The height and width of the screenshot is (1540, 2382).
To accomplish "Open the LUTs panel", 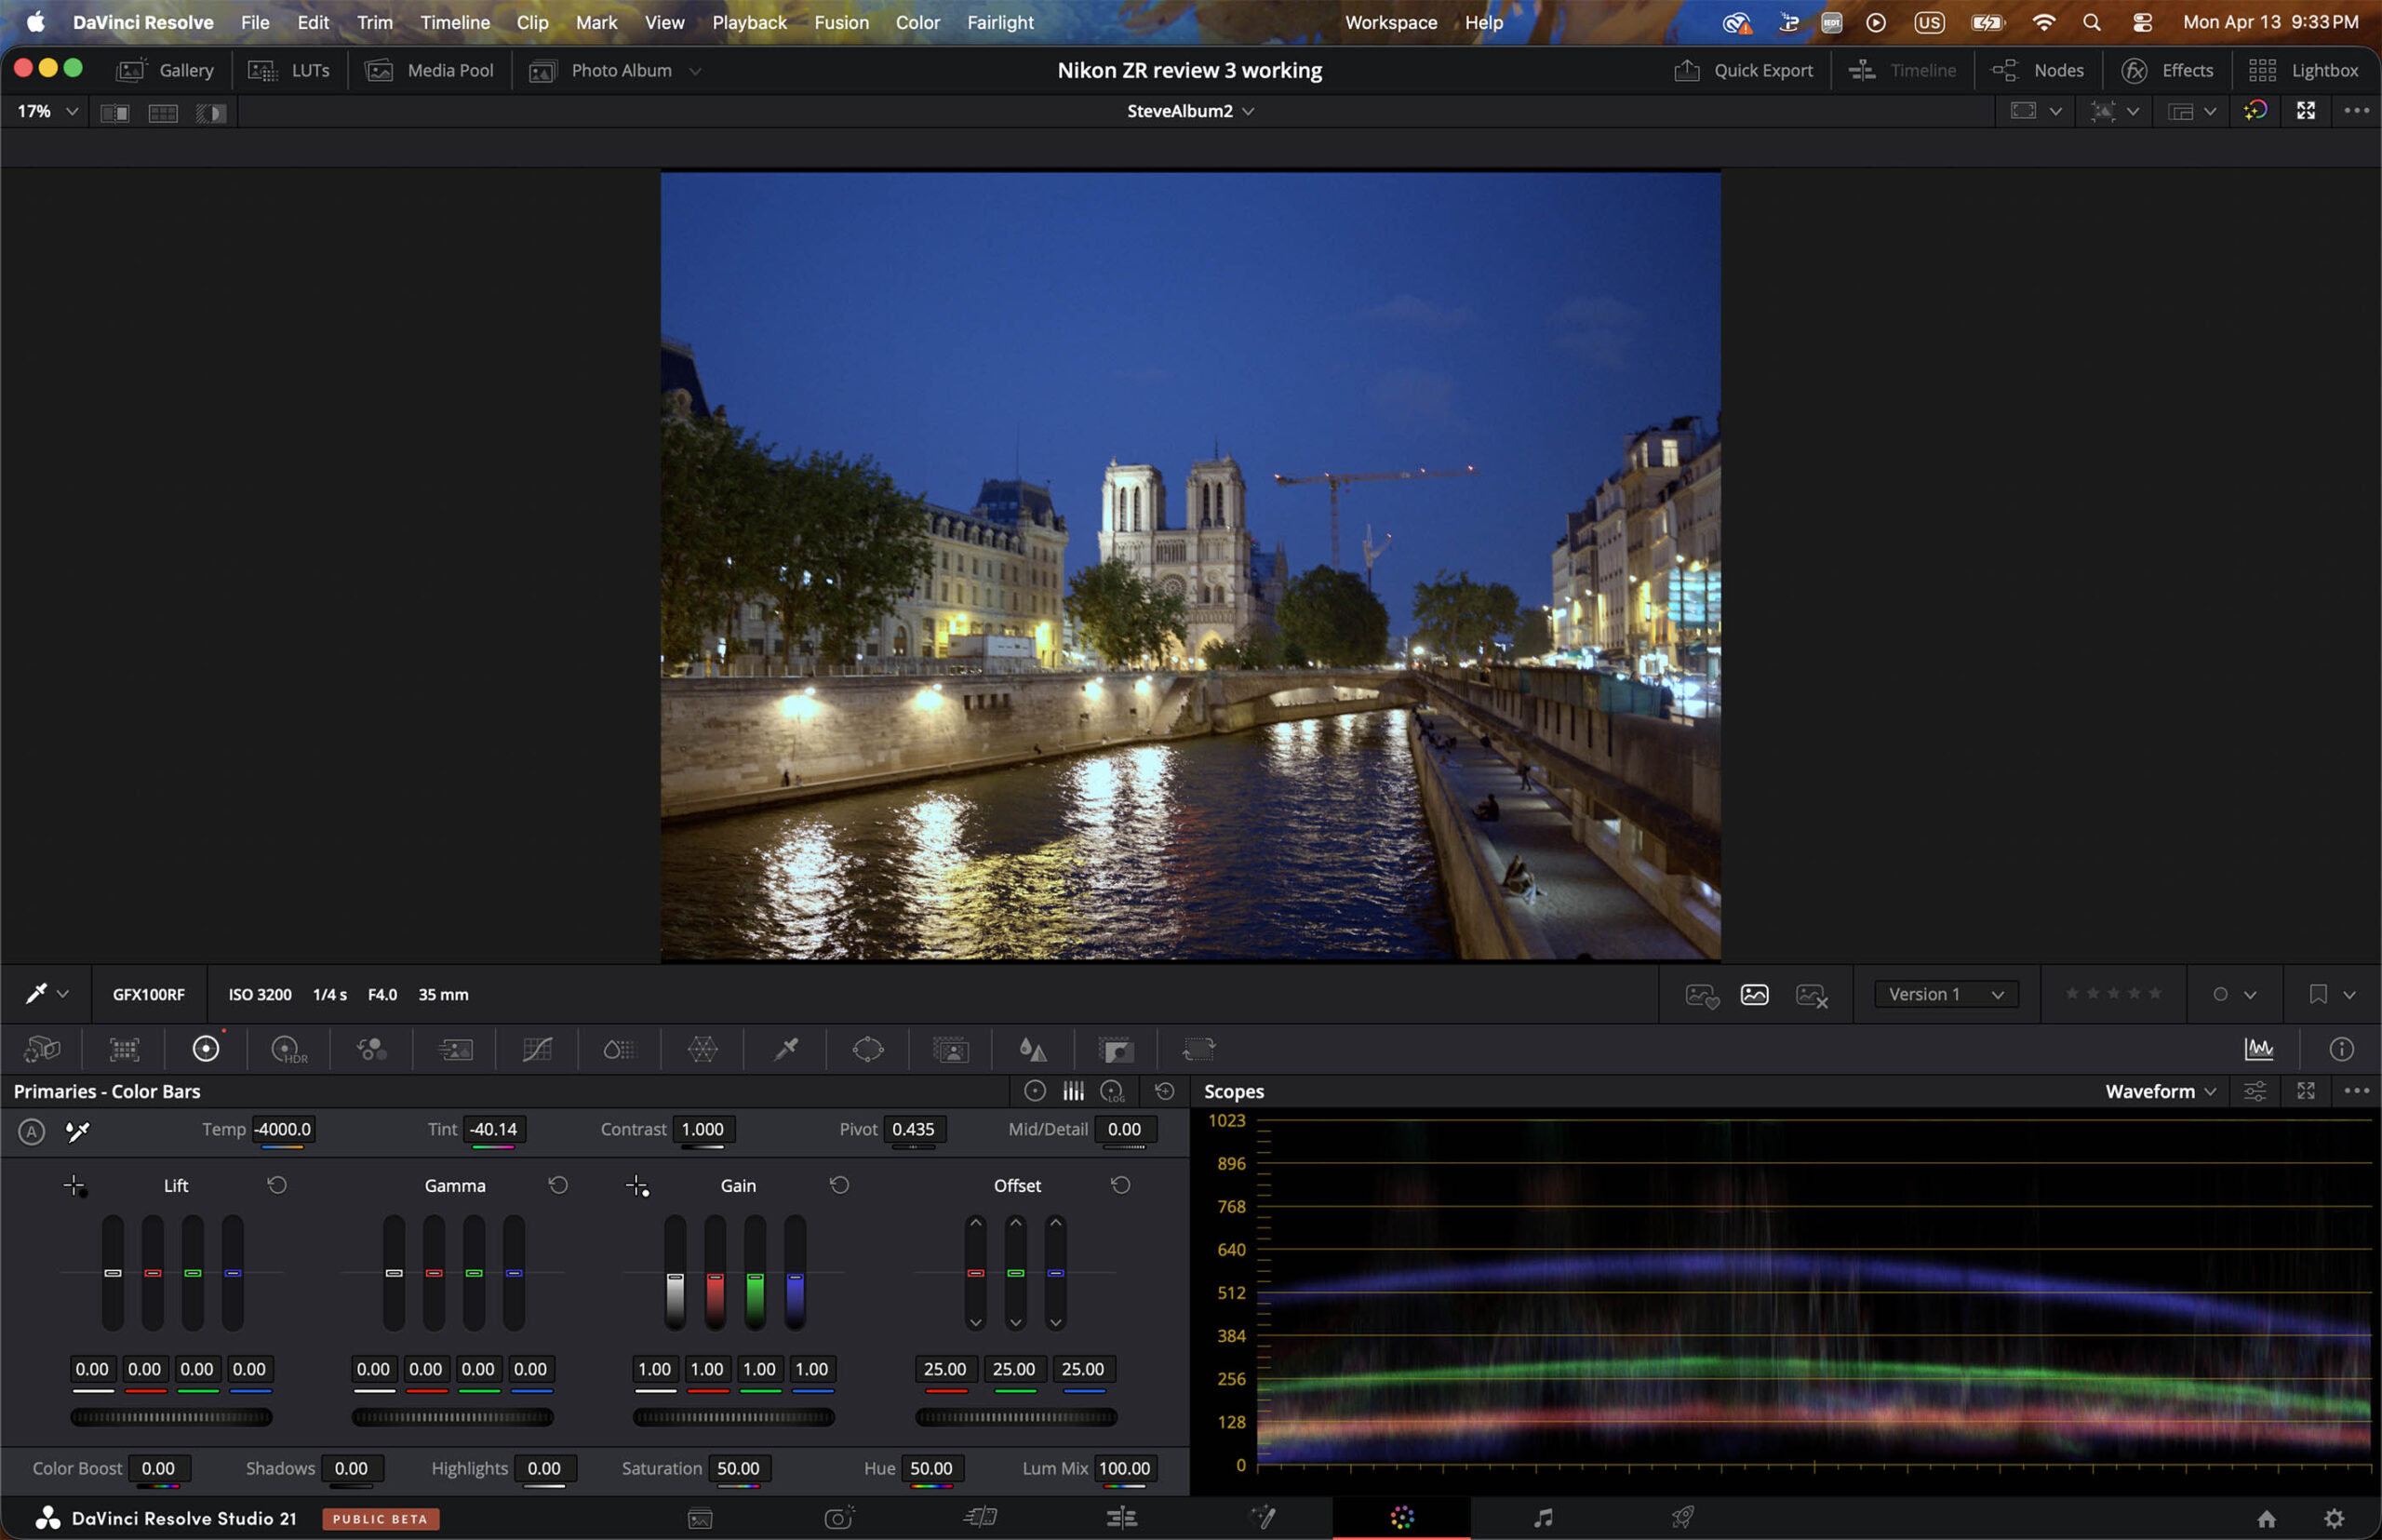I will click(x=290, y=70).
